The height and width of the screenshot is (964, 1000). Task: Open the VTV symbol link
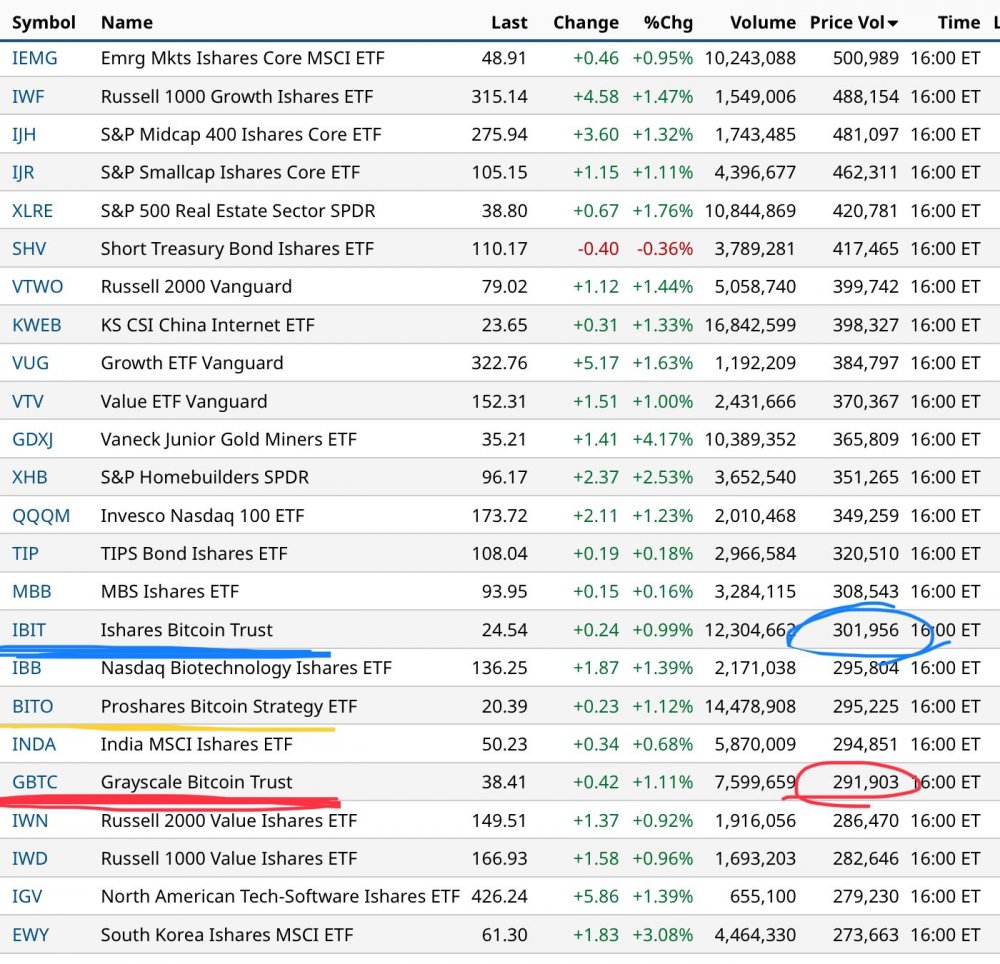27,401
